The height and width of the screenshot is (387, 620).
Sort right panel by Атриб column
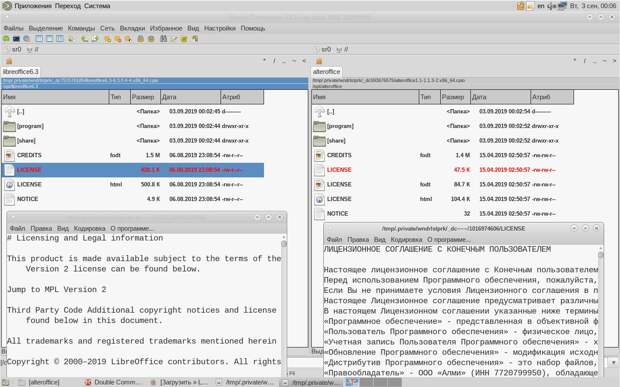click(x=552, y=97)
